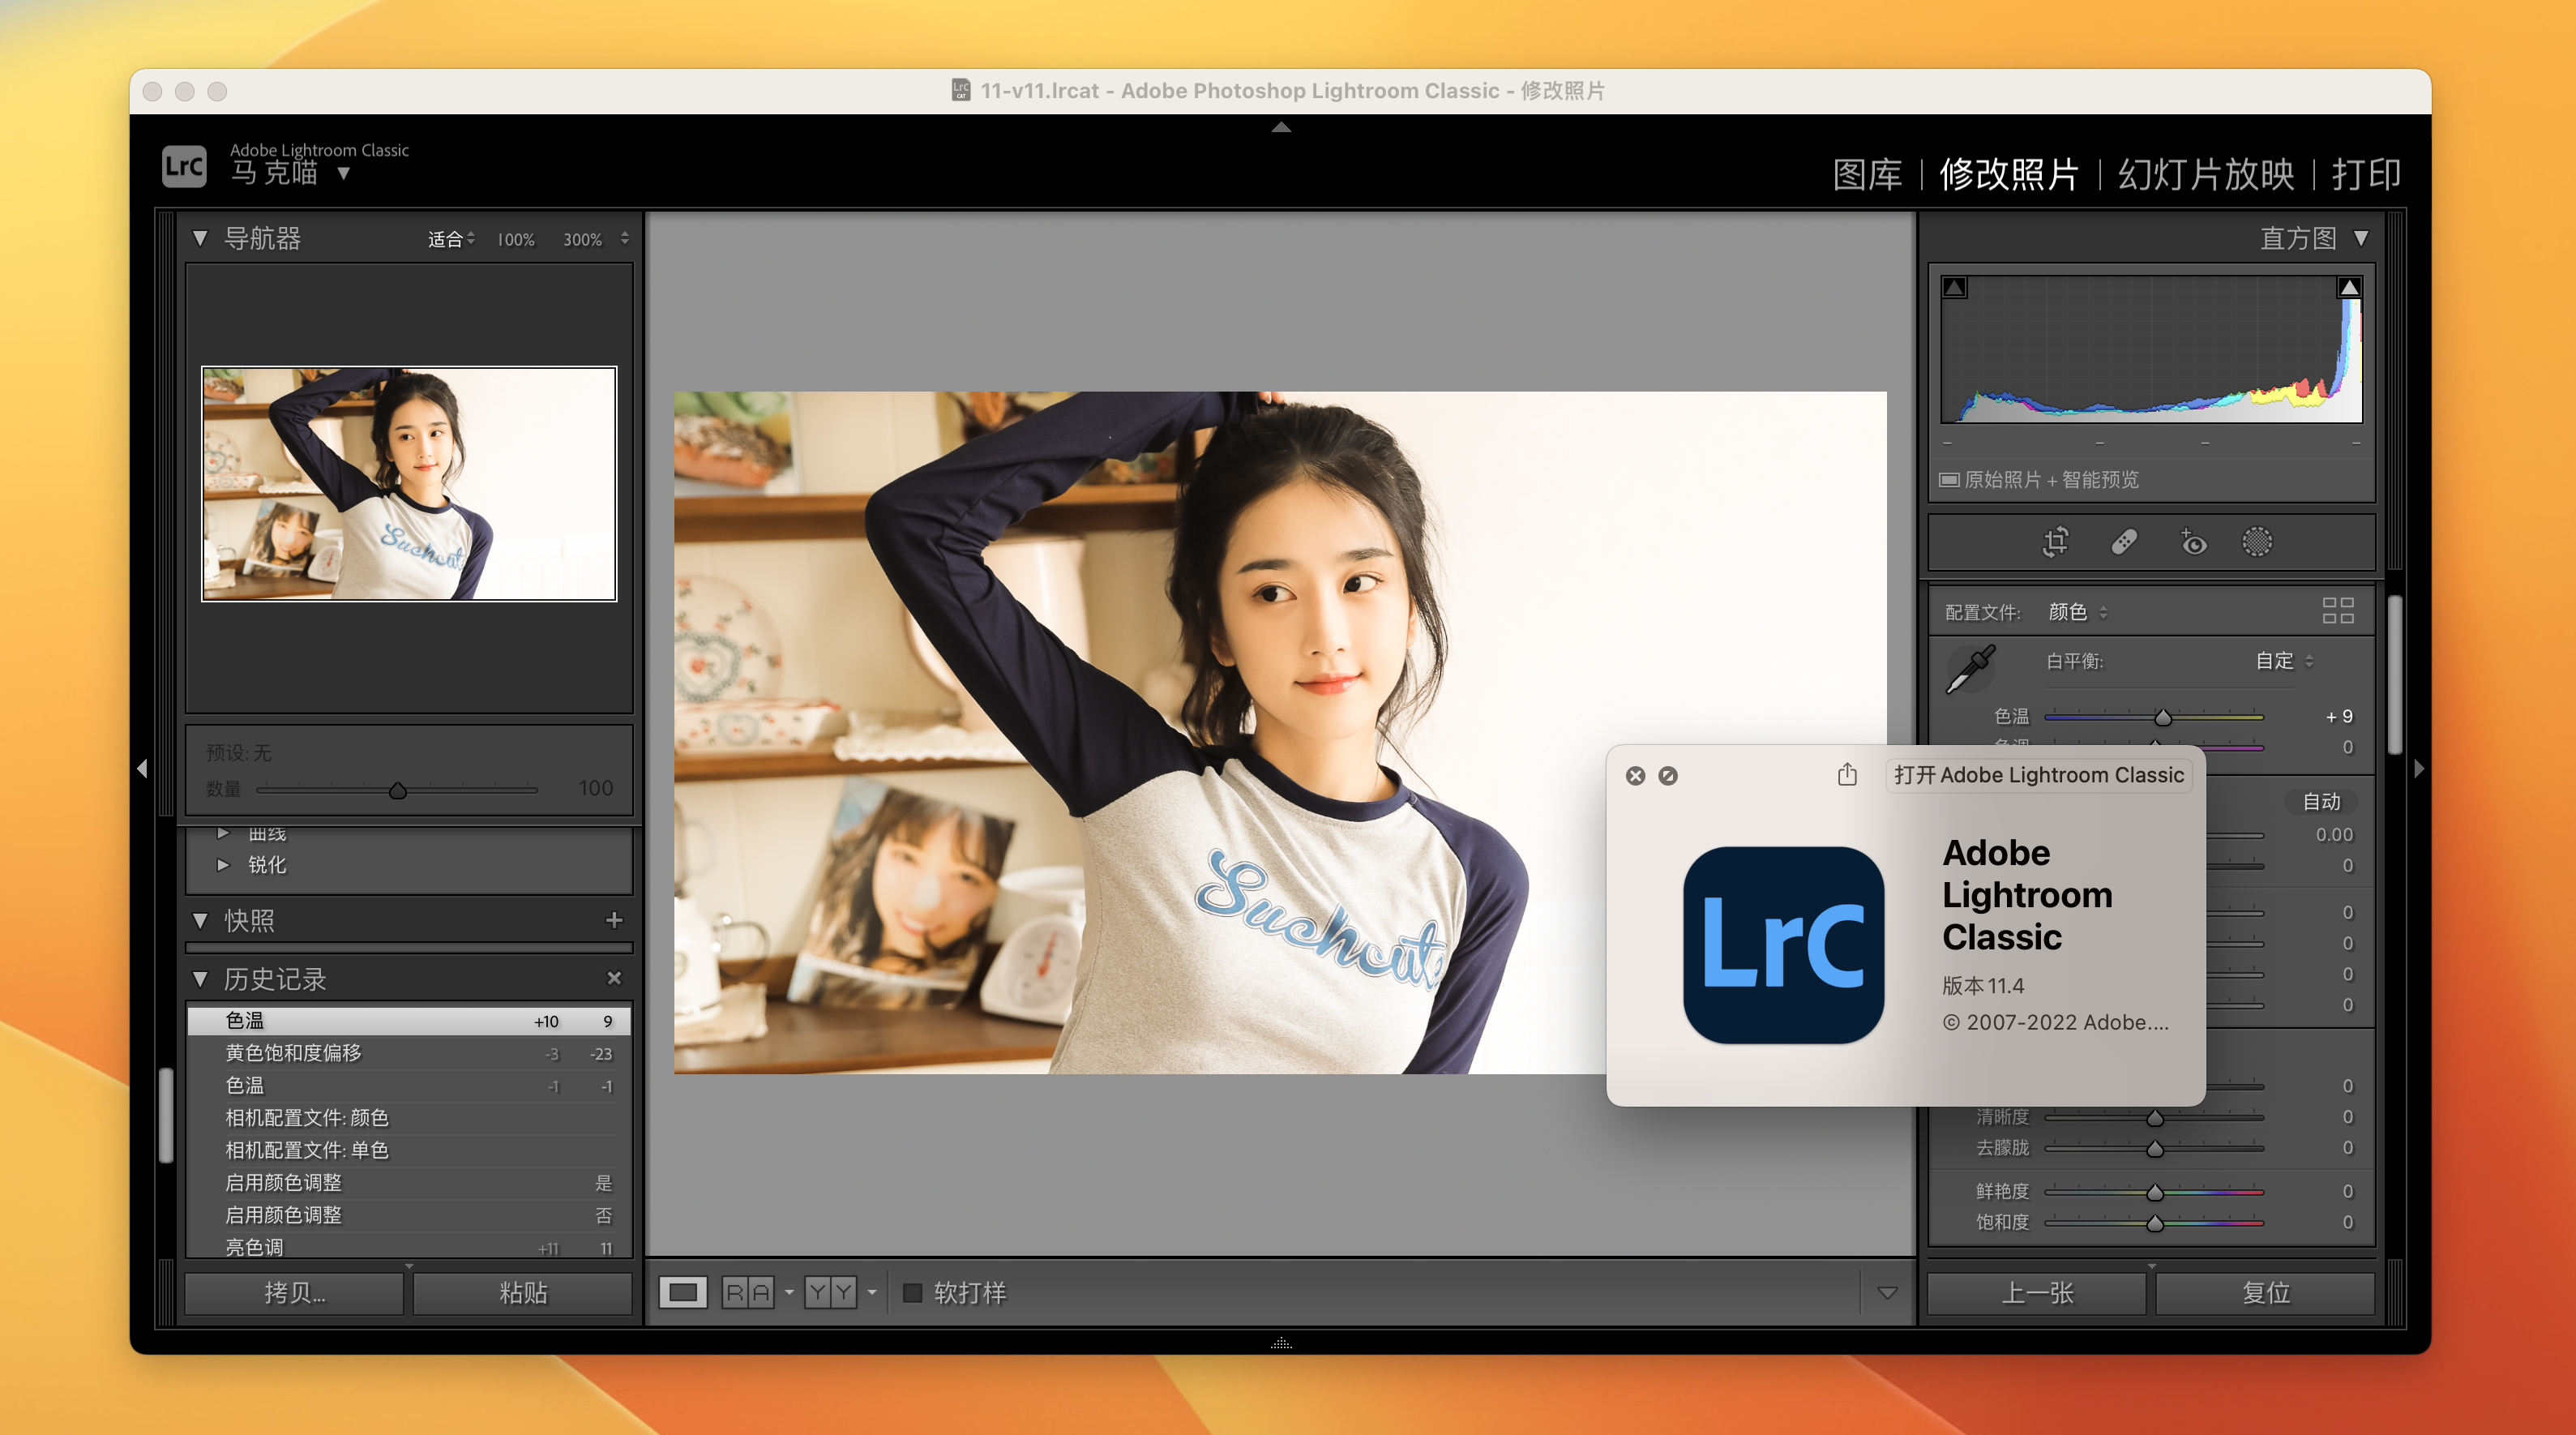Click the share icon in popup

coord(1847,775)
